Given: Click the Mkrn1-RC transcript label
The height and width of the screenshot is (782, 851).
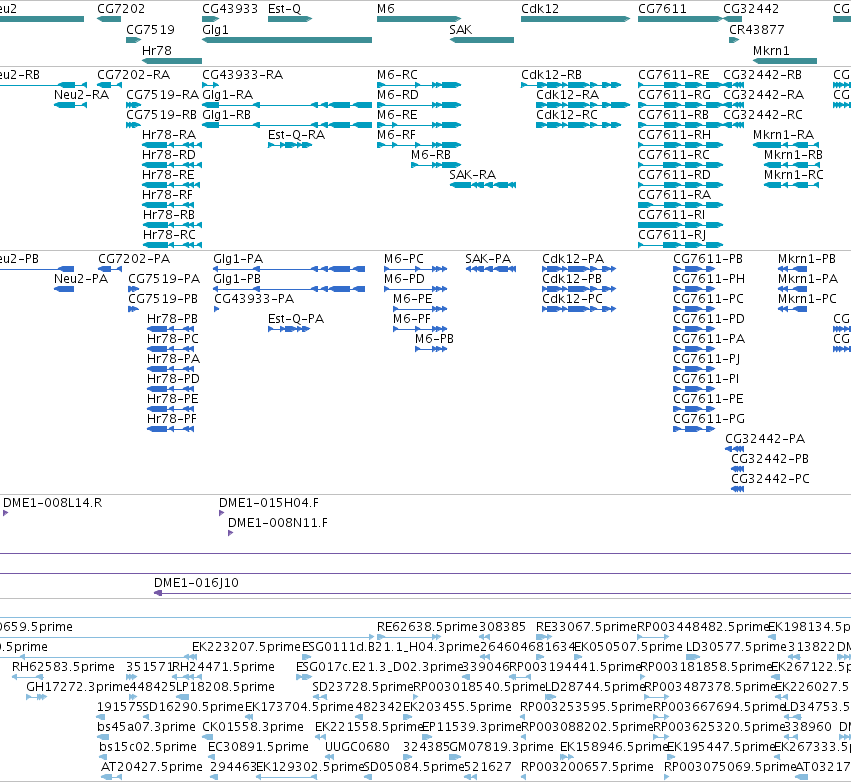Looking at the screenshot, I should [x=793, y=174].
